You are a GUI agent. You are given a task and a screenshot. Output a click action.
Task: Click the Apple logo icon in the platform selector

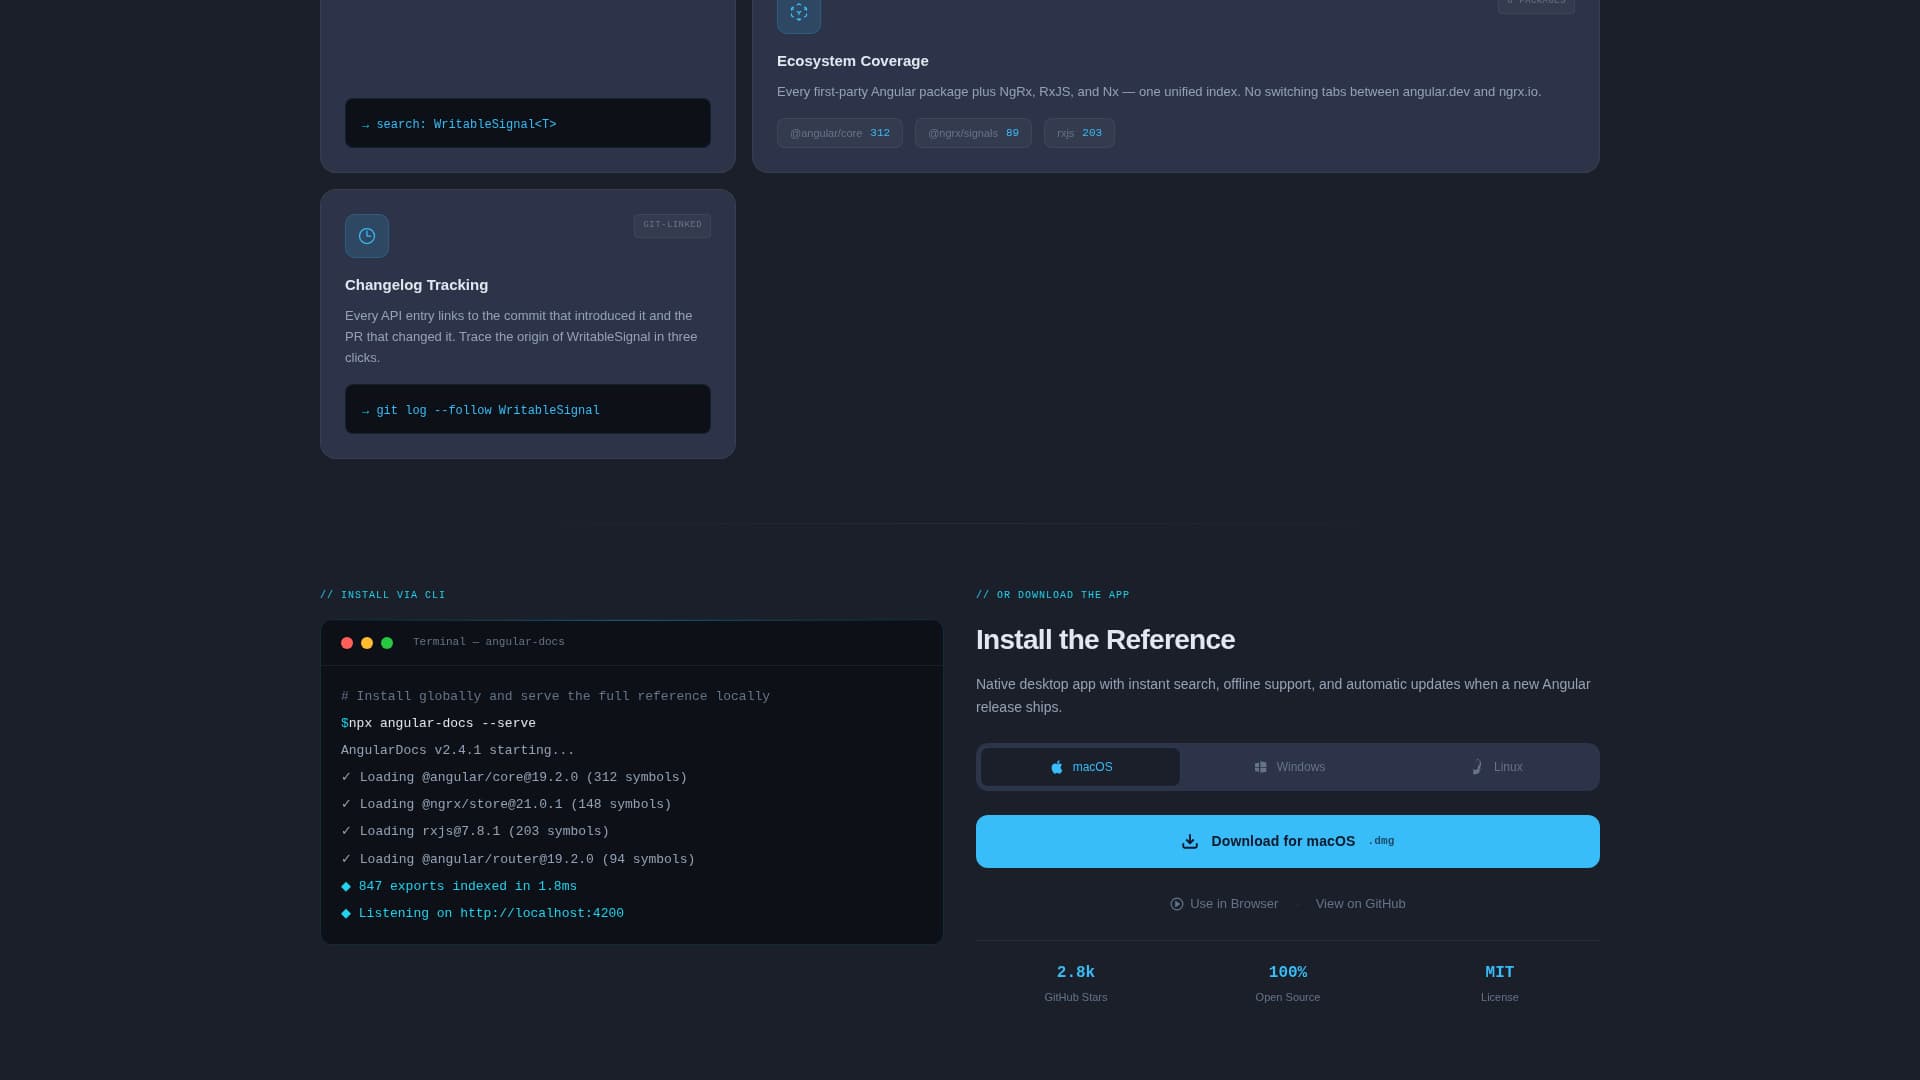click(1057, 767)
